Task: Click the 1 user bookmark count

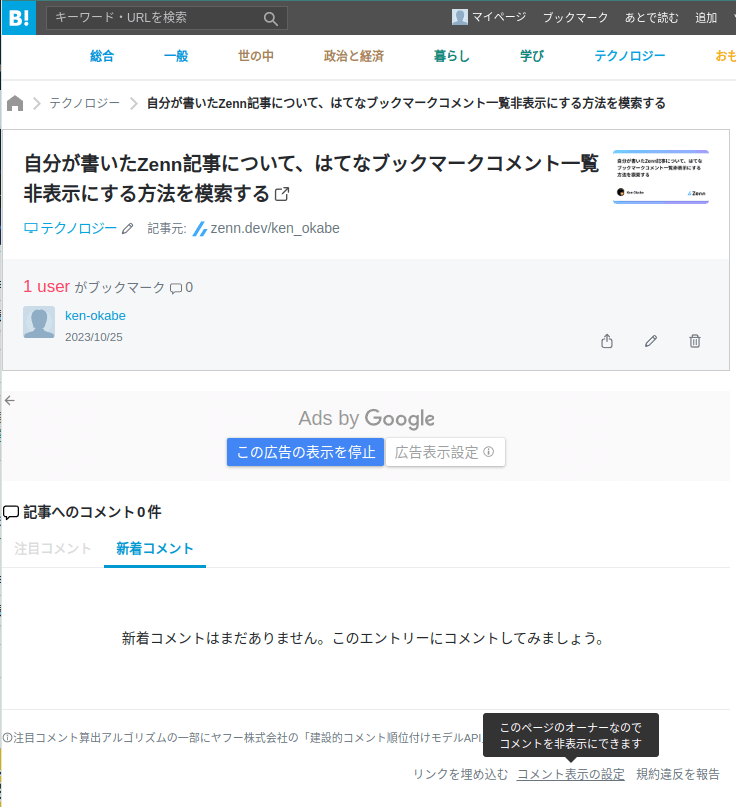Action: (46, 286)
